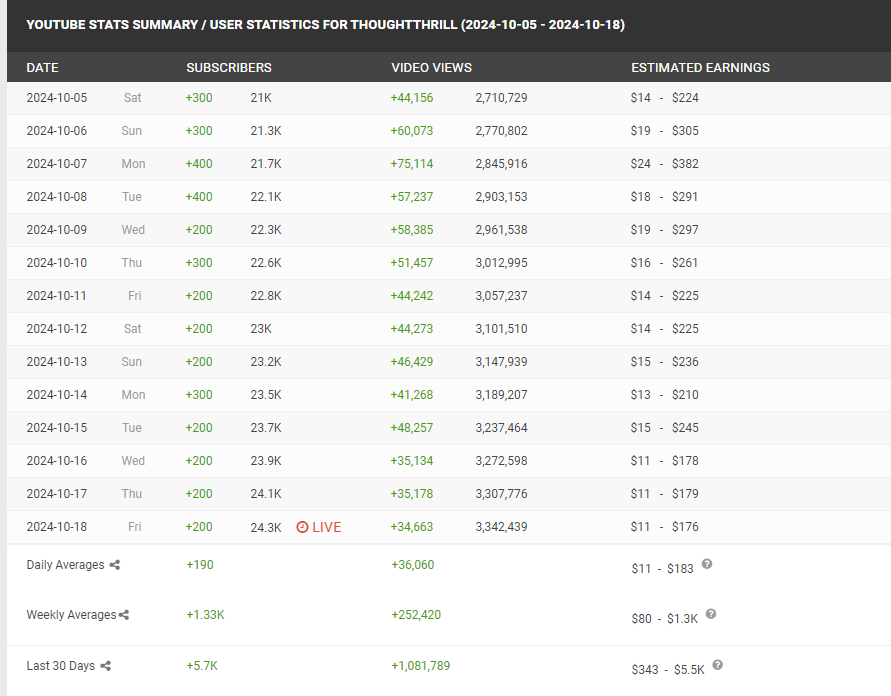
Task: Click share icon next to Daily Averages
Action: [115, 565]
